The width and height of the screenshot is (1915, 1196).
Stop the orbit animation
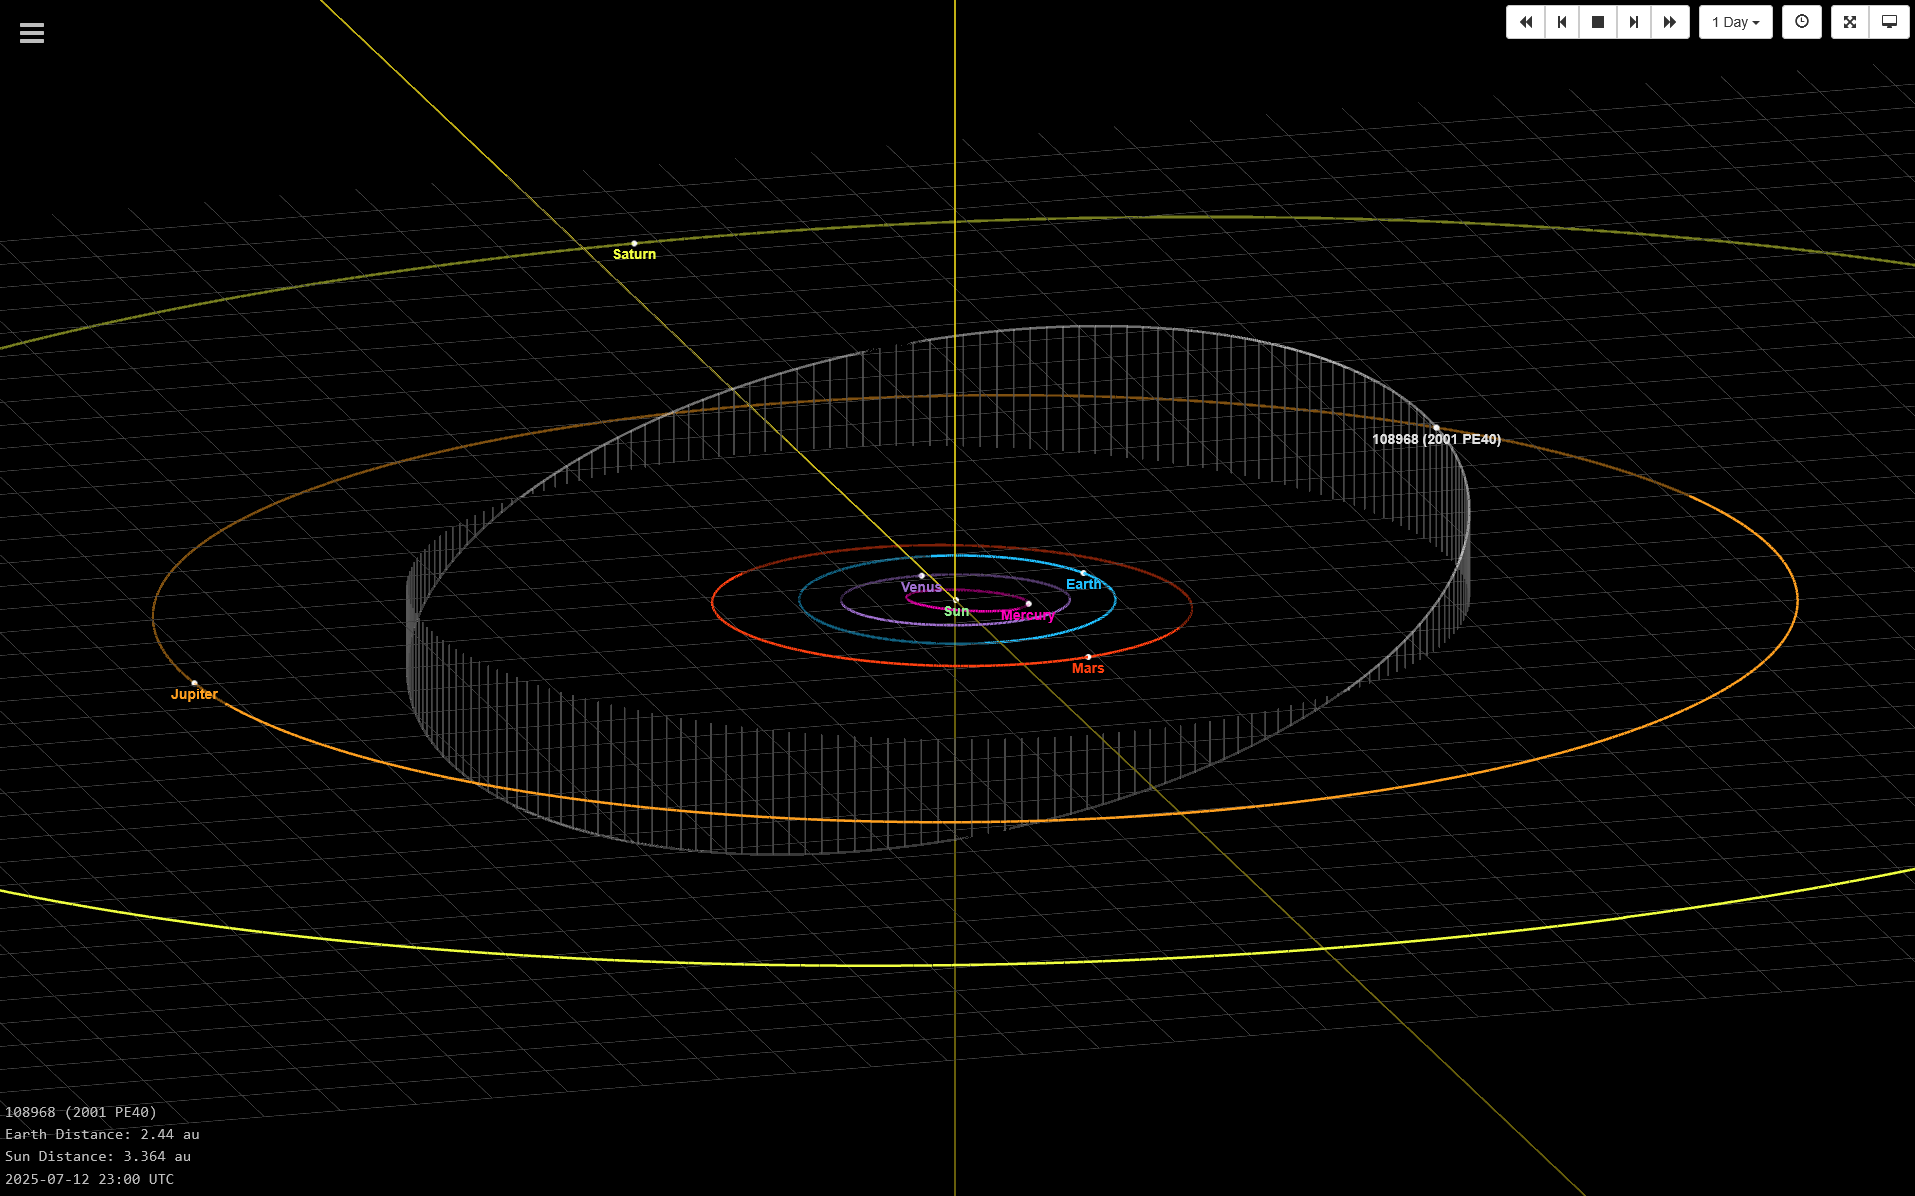(x=1597, y=22)
